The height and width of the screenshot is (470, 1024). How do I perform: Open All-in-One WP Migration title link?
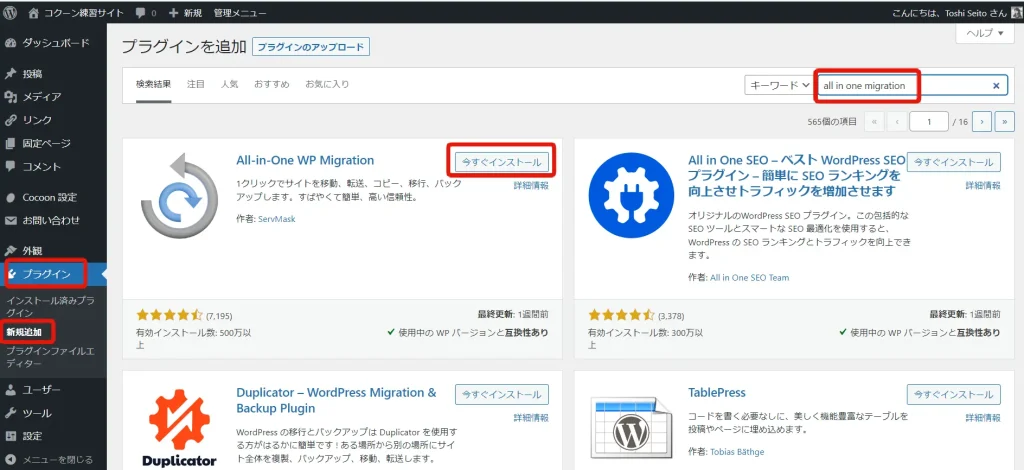click(305, 160)
